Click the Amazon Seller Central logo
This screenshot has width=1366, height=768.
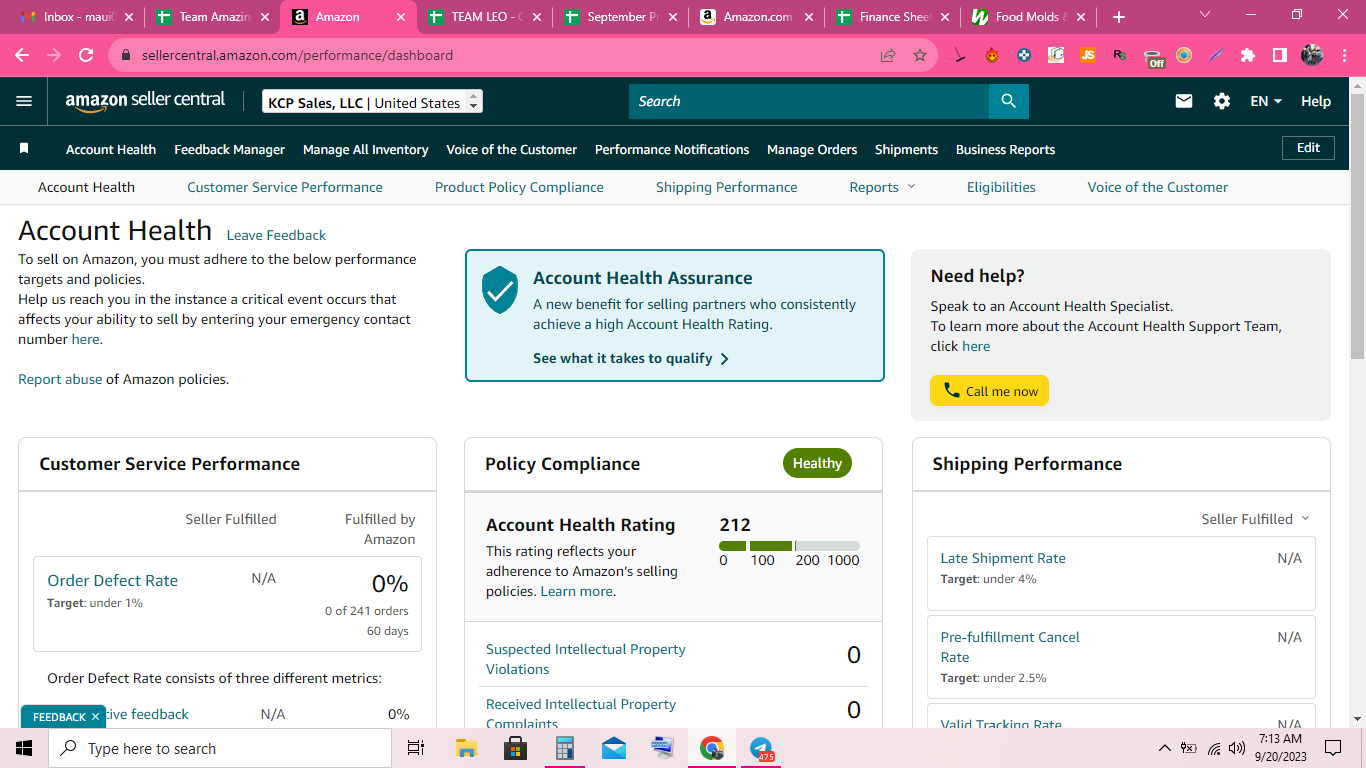pyautogui.click(x=145, y=101)
